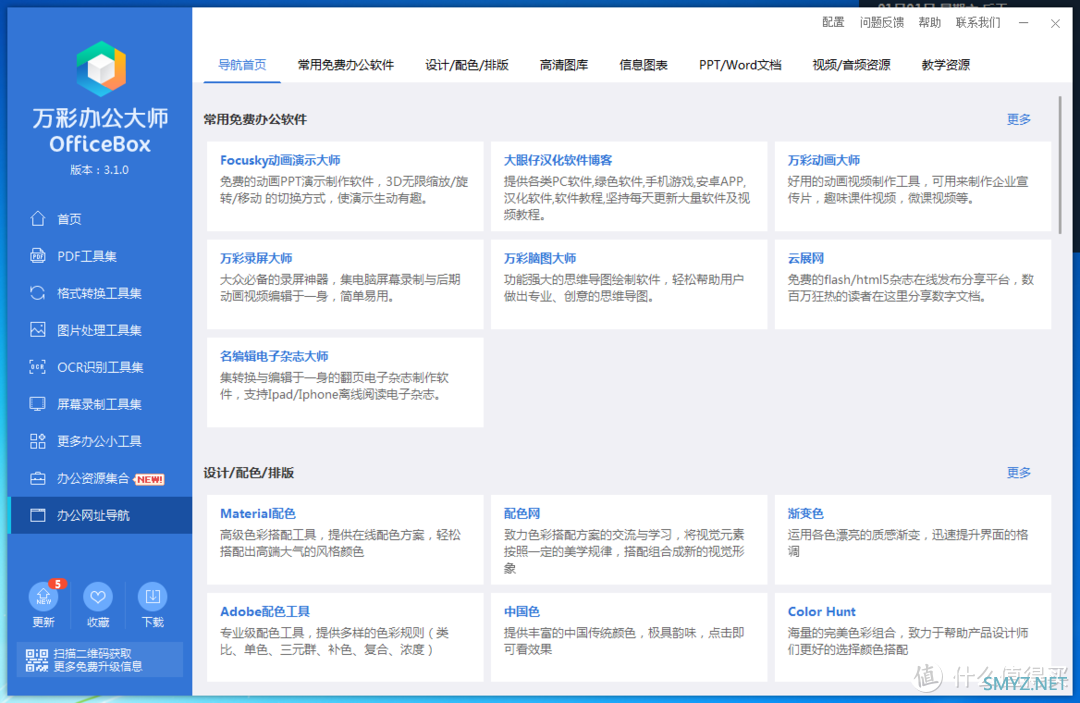Open the Focusky动画演示大师 link

pos(280,160)
